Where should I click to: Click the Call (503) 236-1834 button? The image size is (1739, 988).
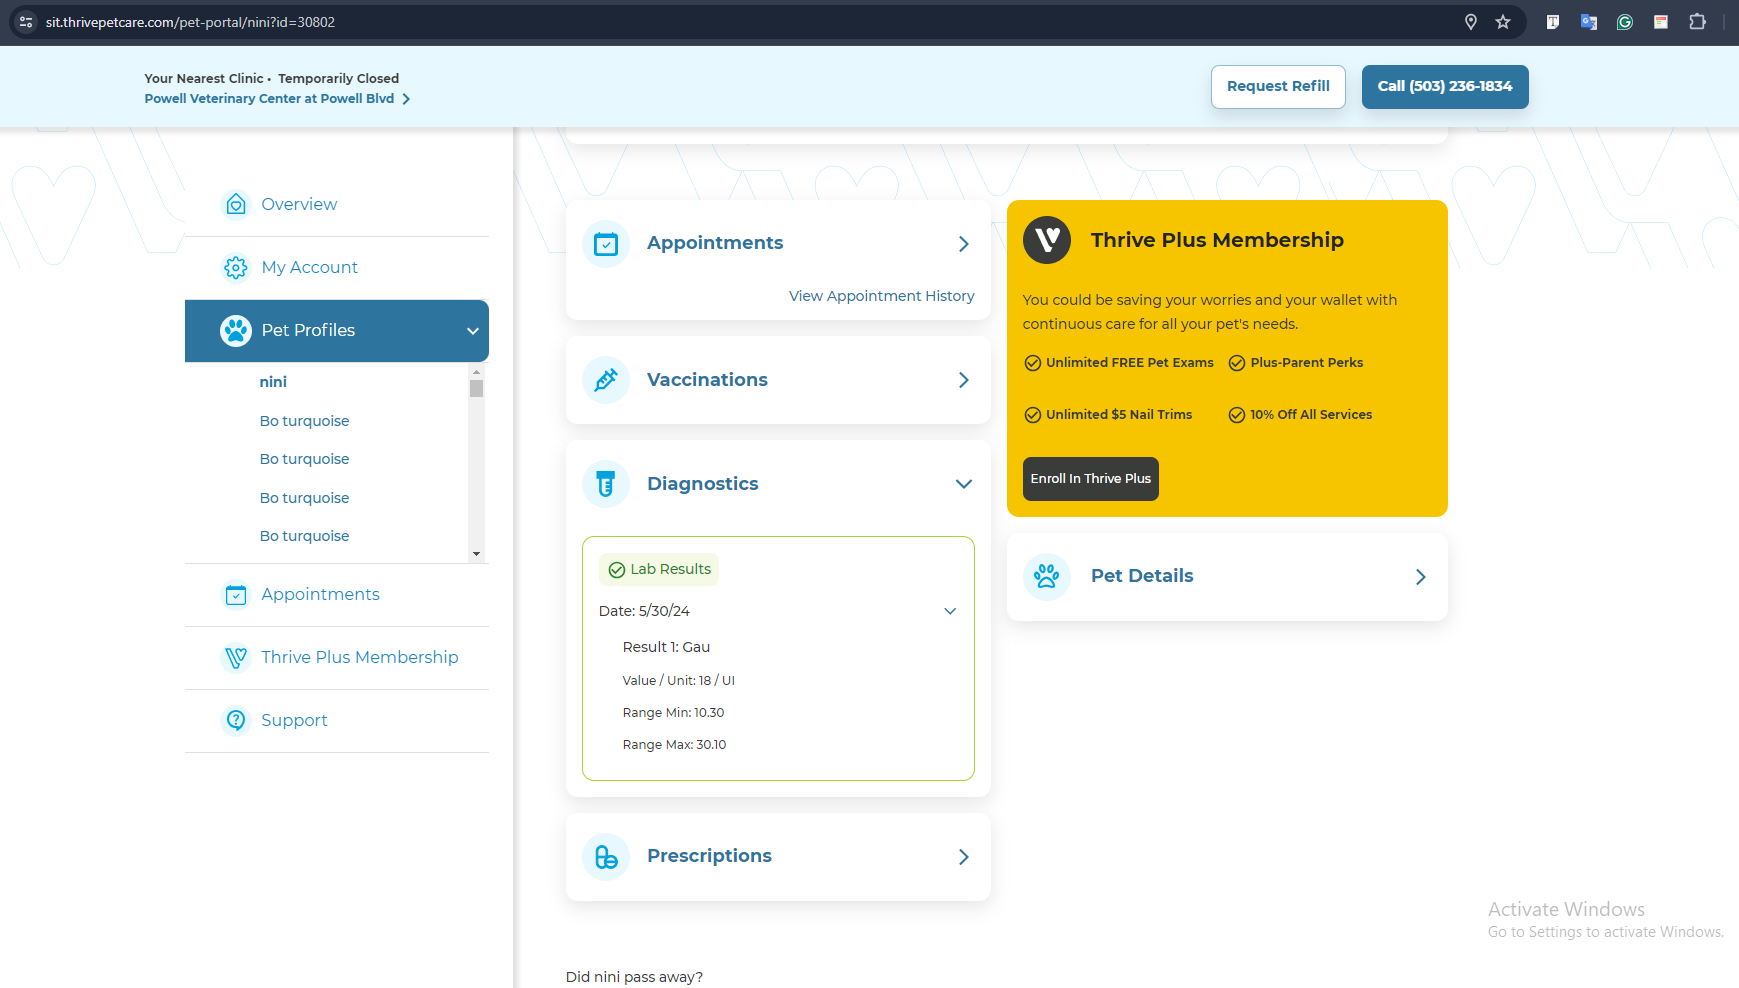click(1445, 87)
